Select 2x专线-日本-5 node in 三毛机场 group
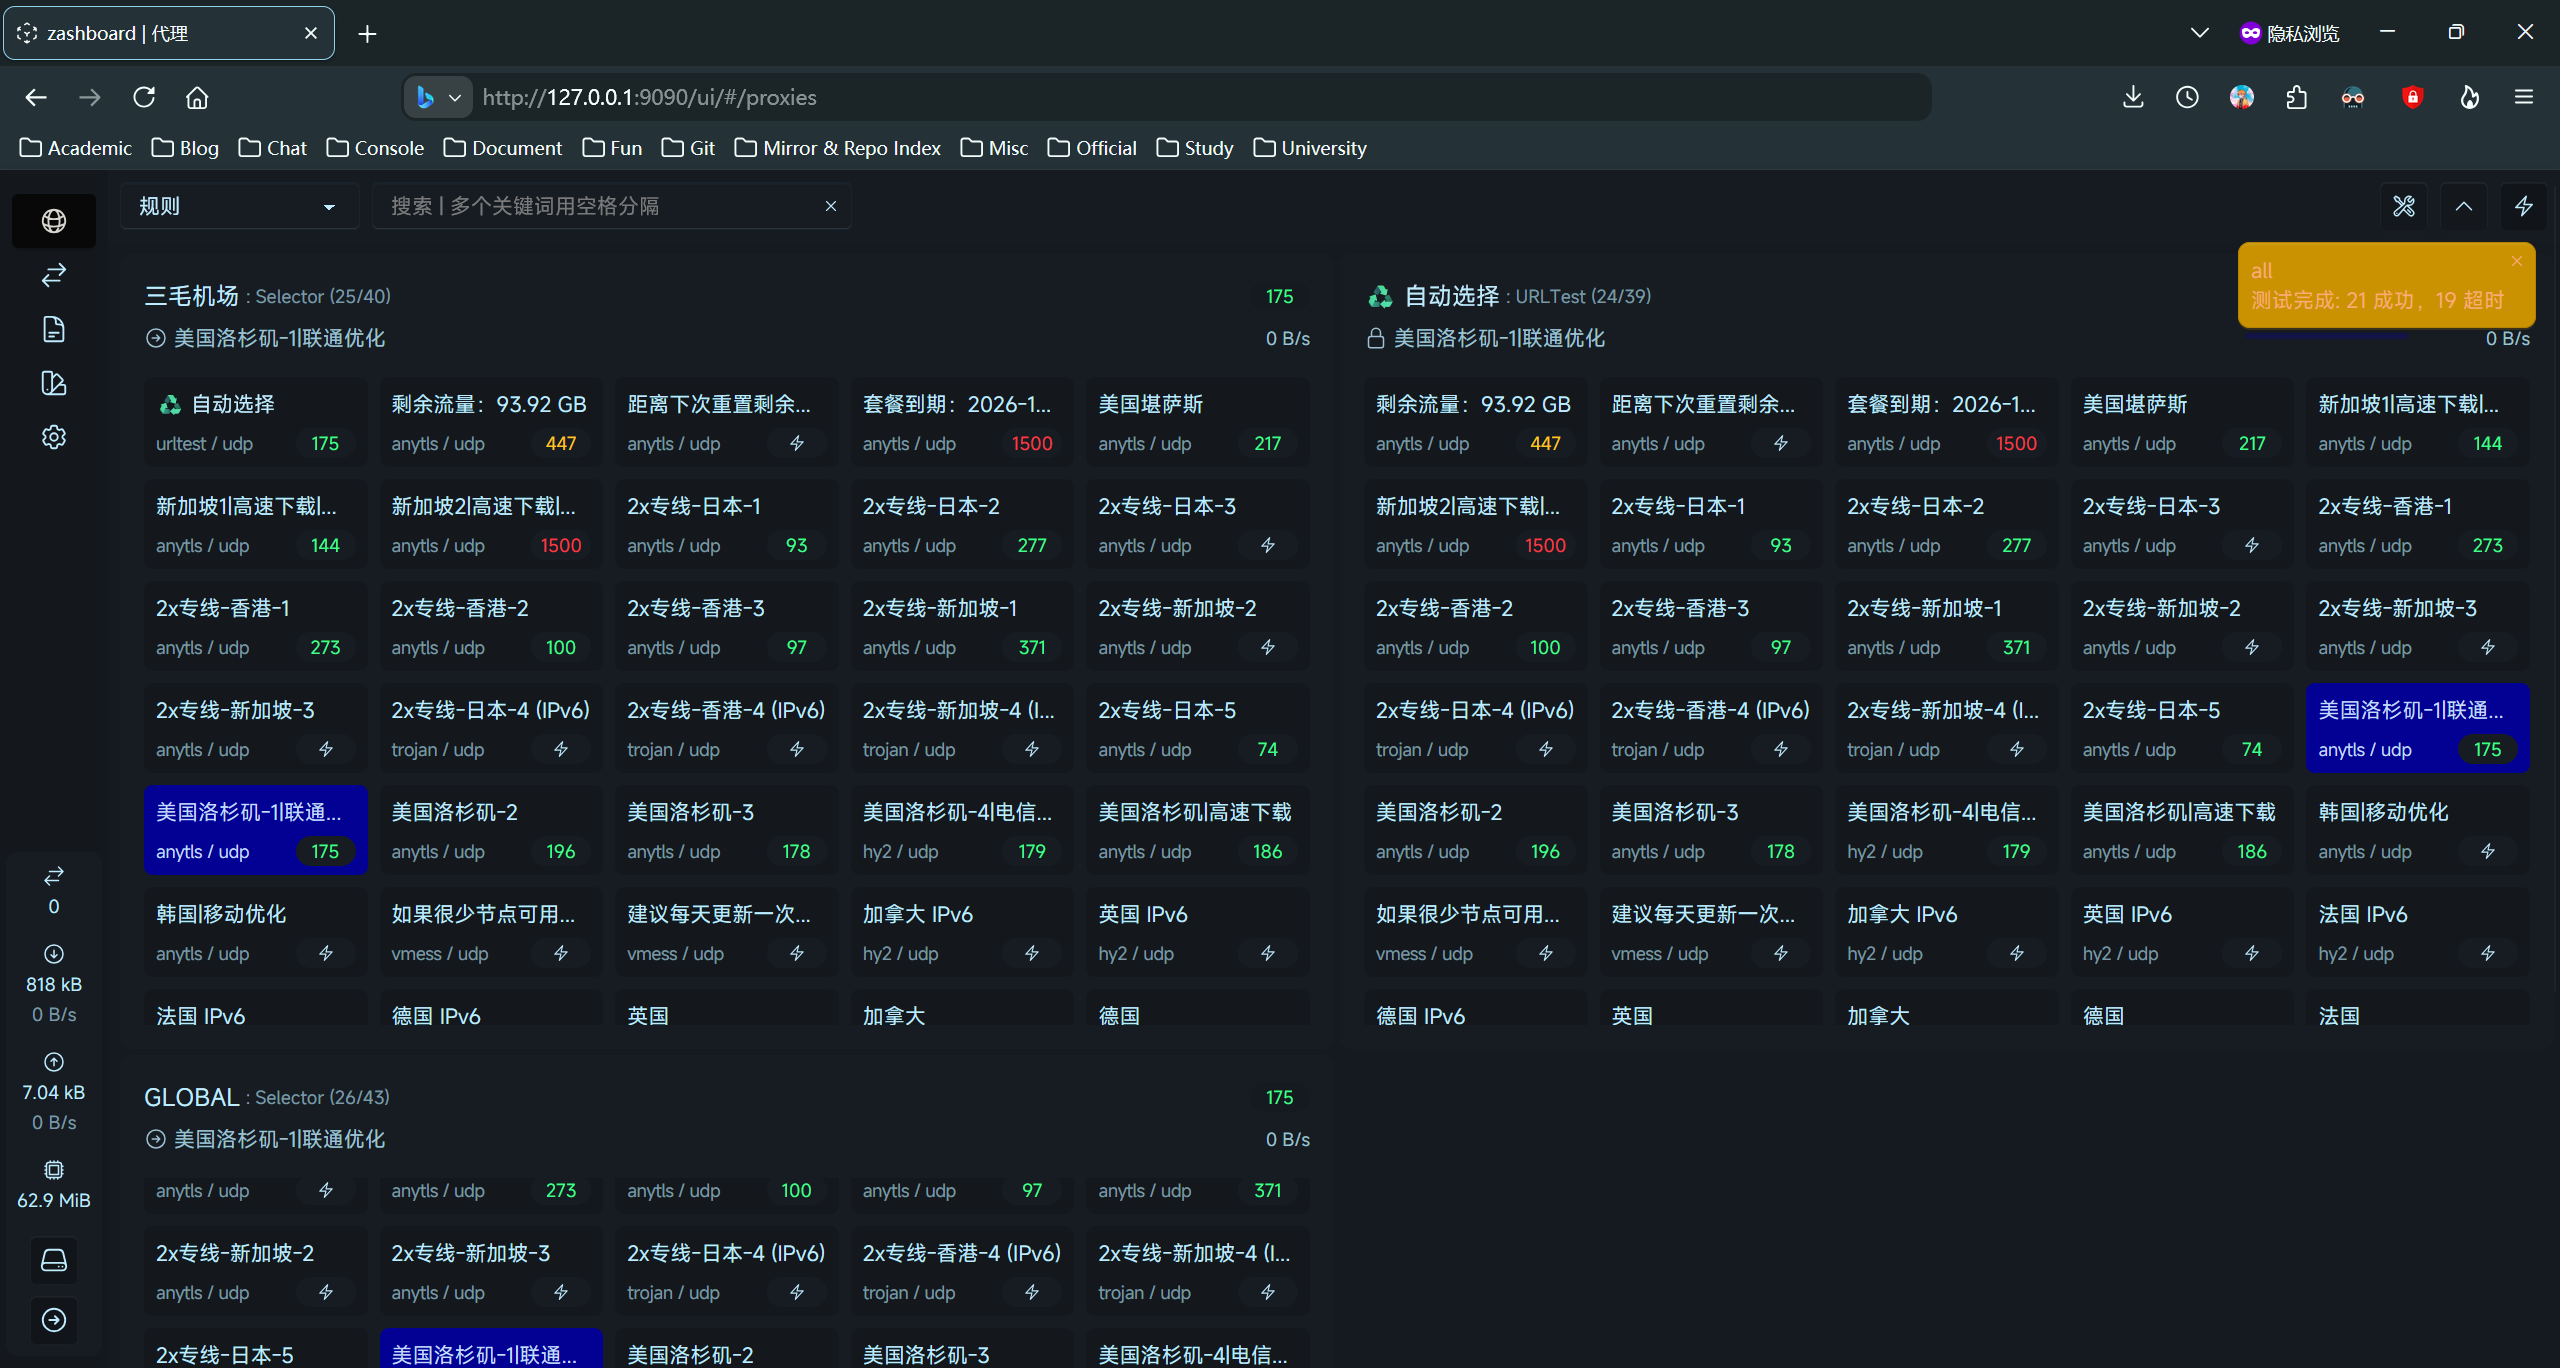 (x=1198, y=728)
